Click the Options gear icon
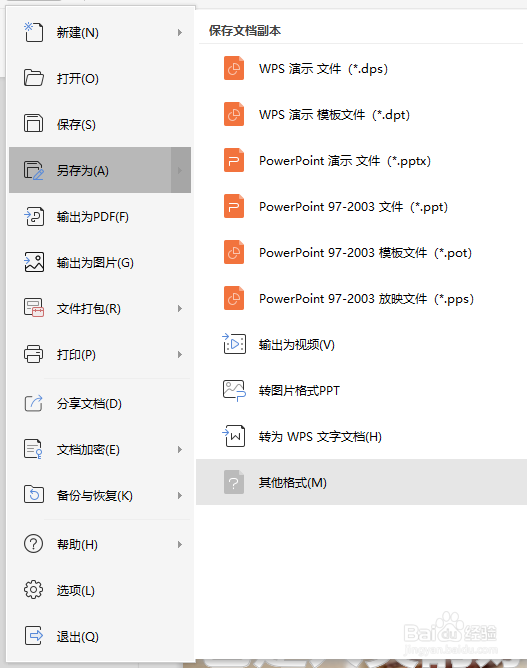The width and height of the screenshot is (527, 668). coord(33,590)
